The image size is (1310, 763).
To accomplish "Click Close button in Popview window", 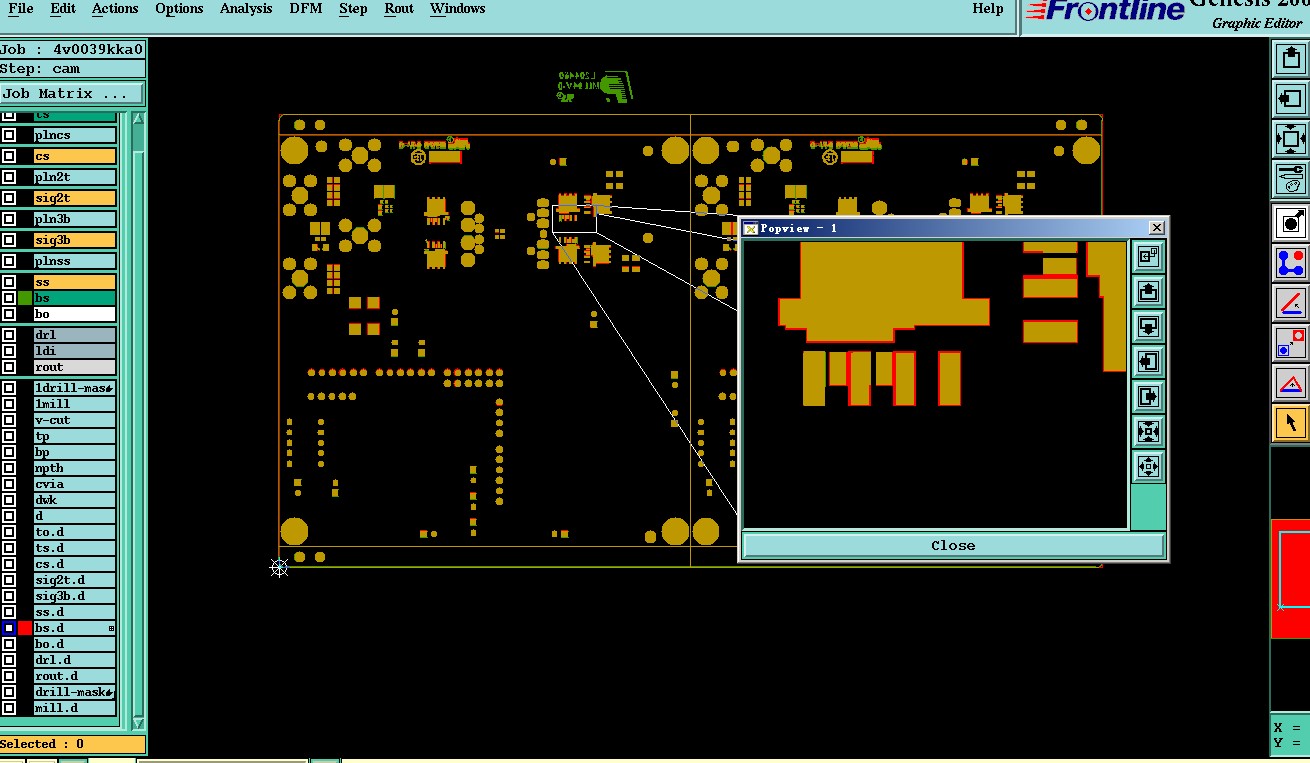I will [953, 546].
